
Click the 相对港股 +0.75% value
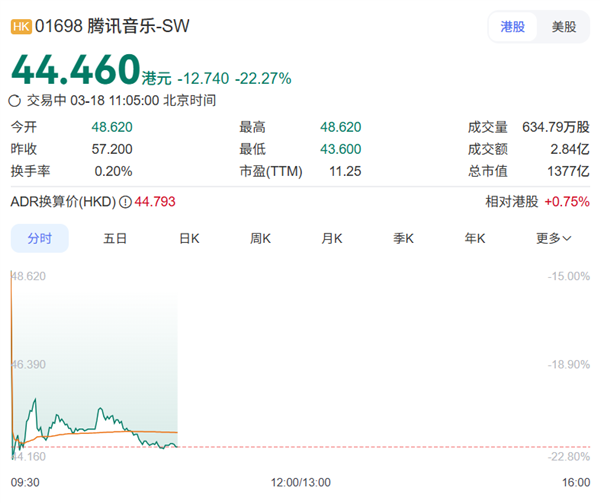click(x=564, y=202)
